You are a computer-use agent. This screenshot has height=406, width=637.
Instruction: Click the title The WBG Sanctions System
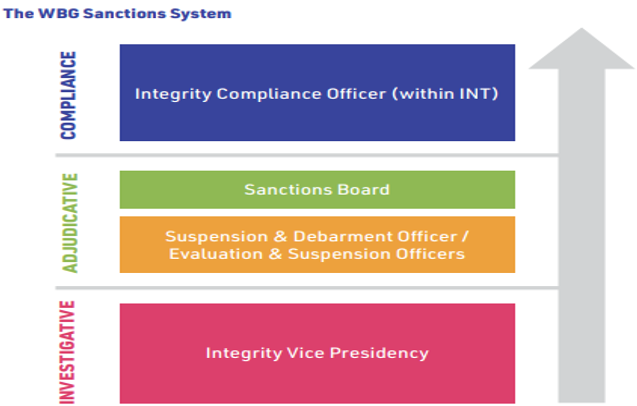[117, 13]
